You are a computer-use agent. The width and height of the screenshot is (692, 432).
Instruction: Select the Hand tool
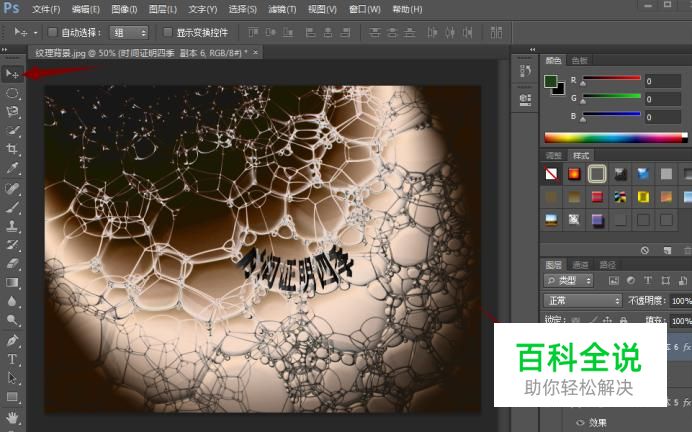pyautogui.click(x=12, y=417)
